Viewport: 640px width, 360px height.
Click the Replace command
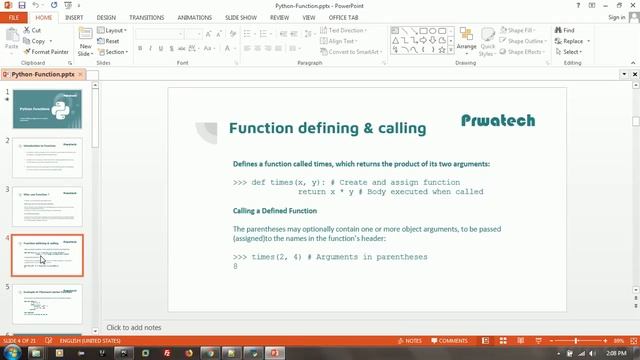coord(569,41)
